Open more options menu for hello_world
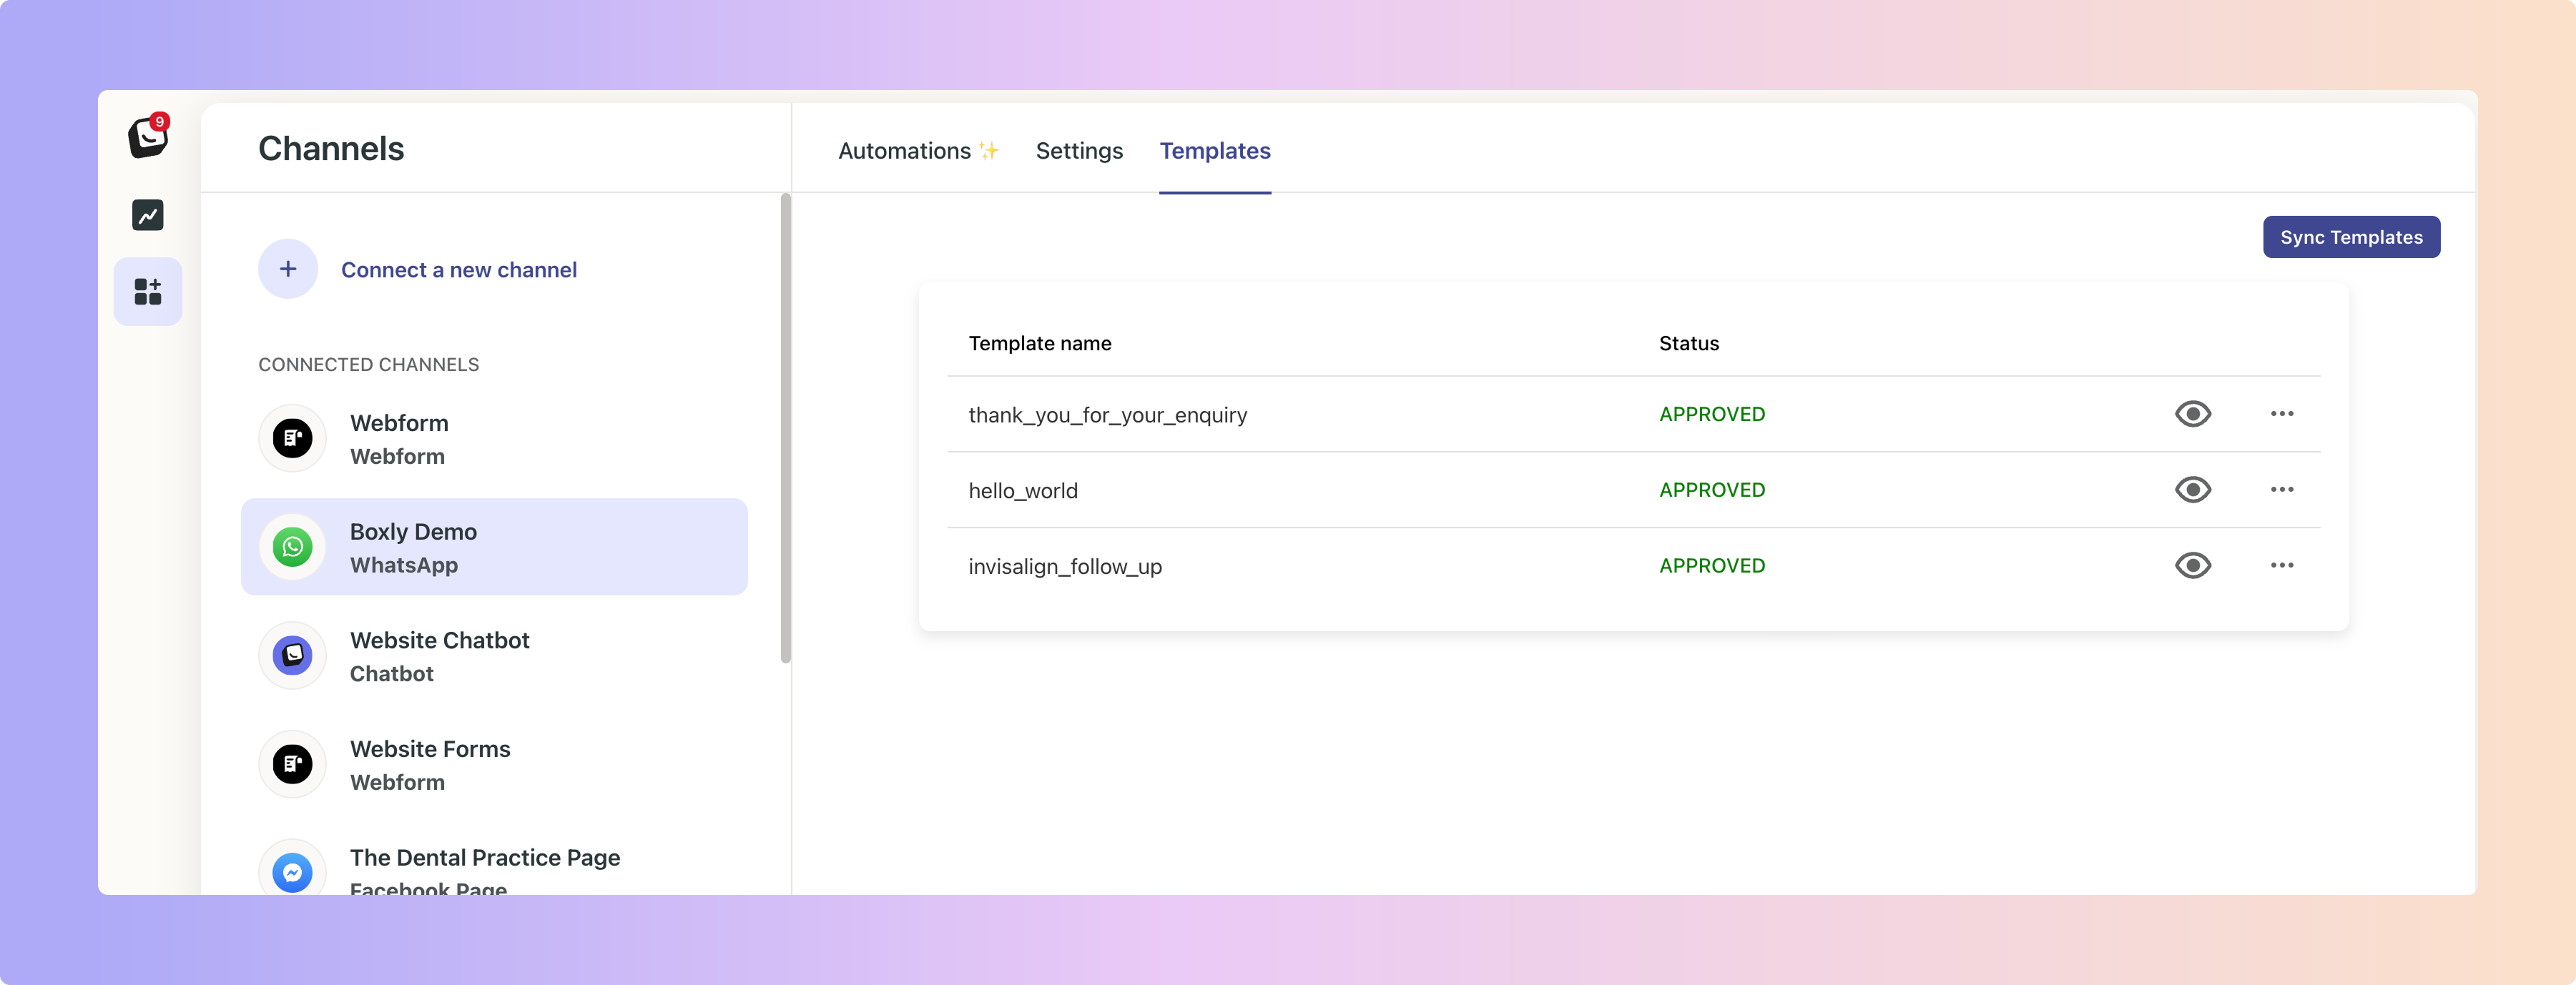 2281,490
